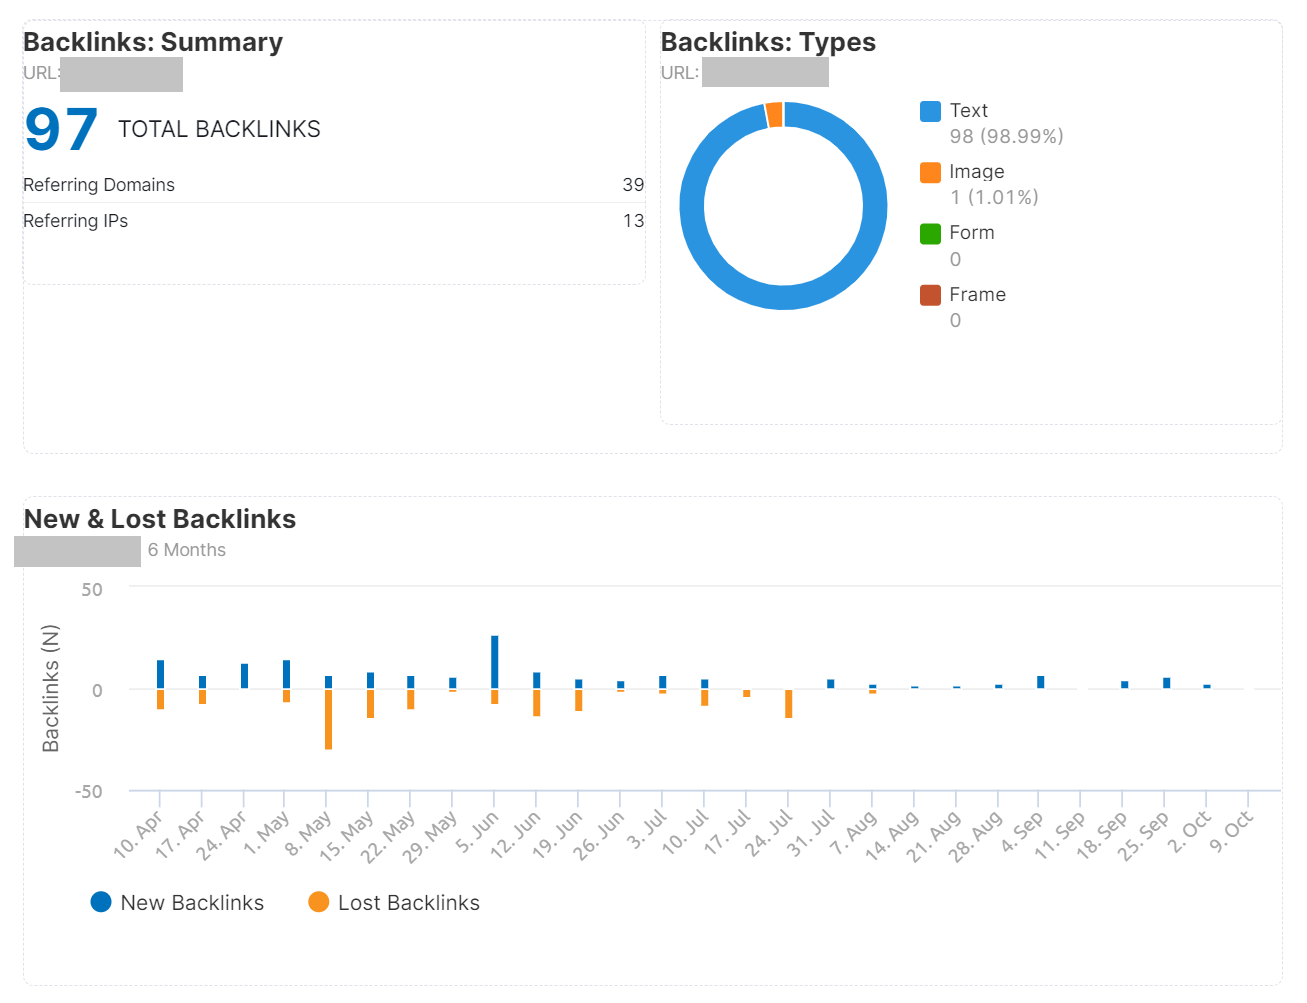Screen dimensions: 1307x1003
Task: Click the blue Text legend square
Action: coord(931,110)
